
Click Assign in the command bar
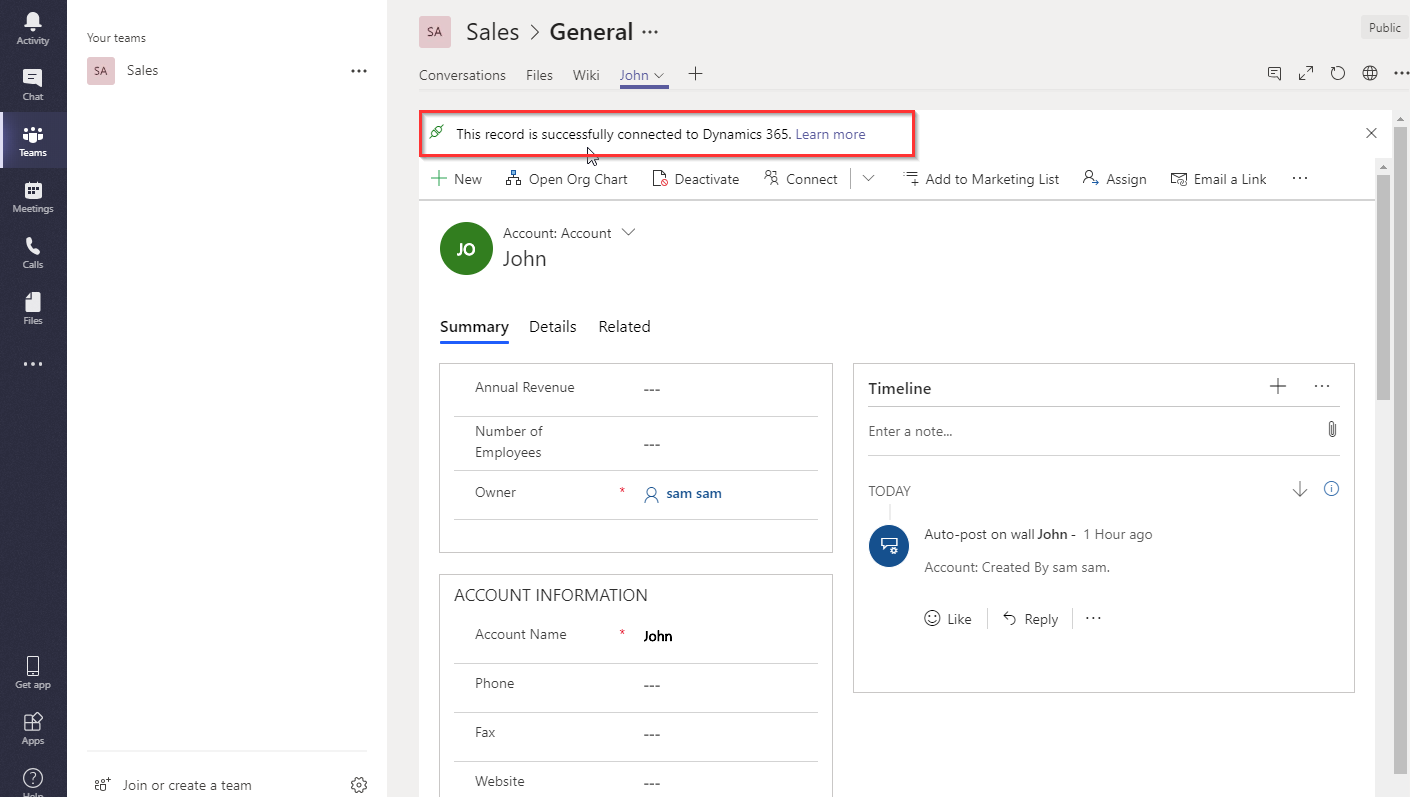tap(1114, 179)
